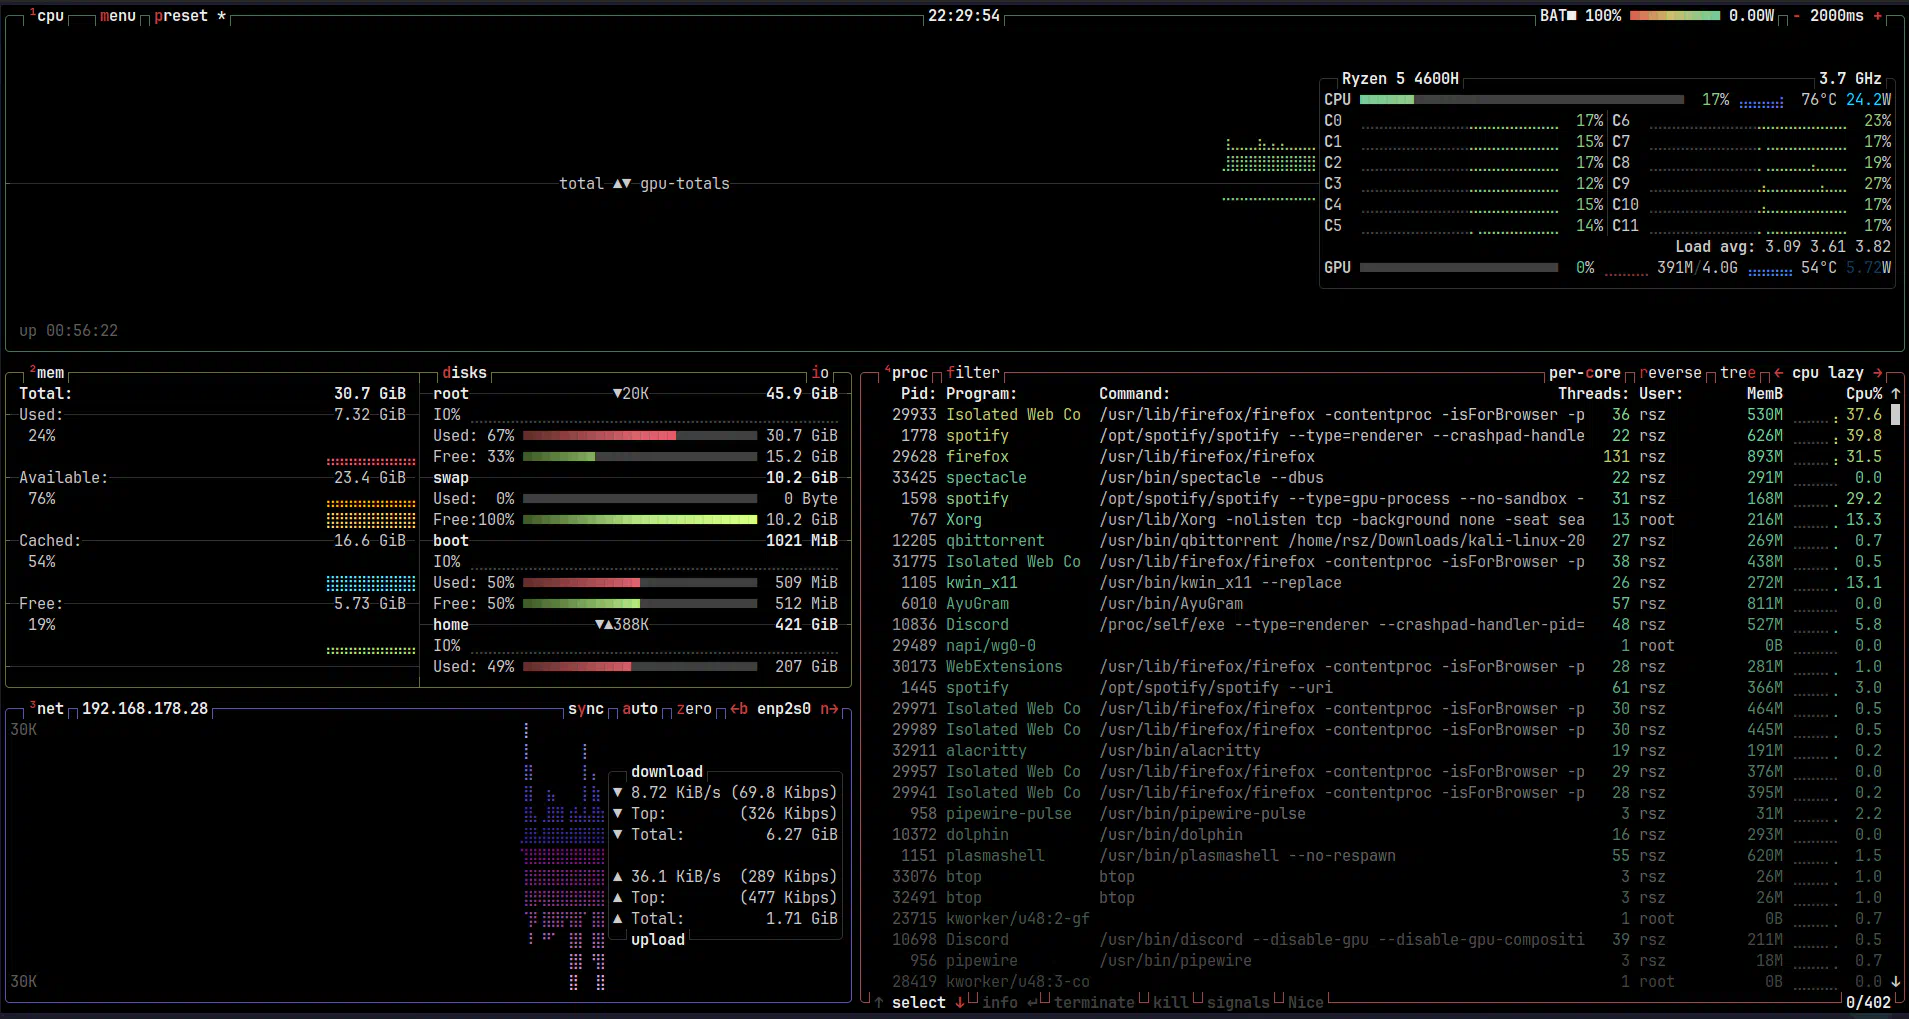Screen dimensions: 1909x1019
Task: Toggle per-core CPU usage in proc box
Action: (1584, 373)
